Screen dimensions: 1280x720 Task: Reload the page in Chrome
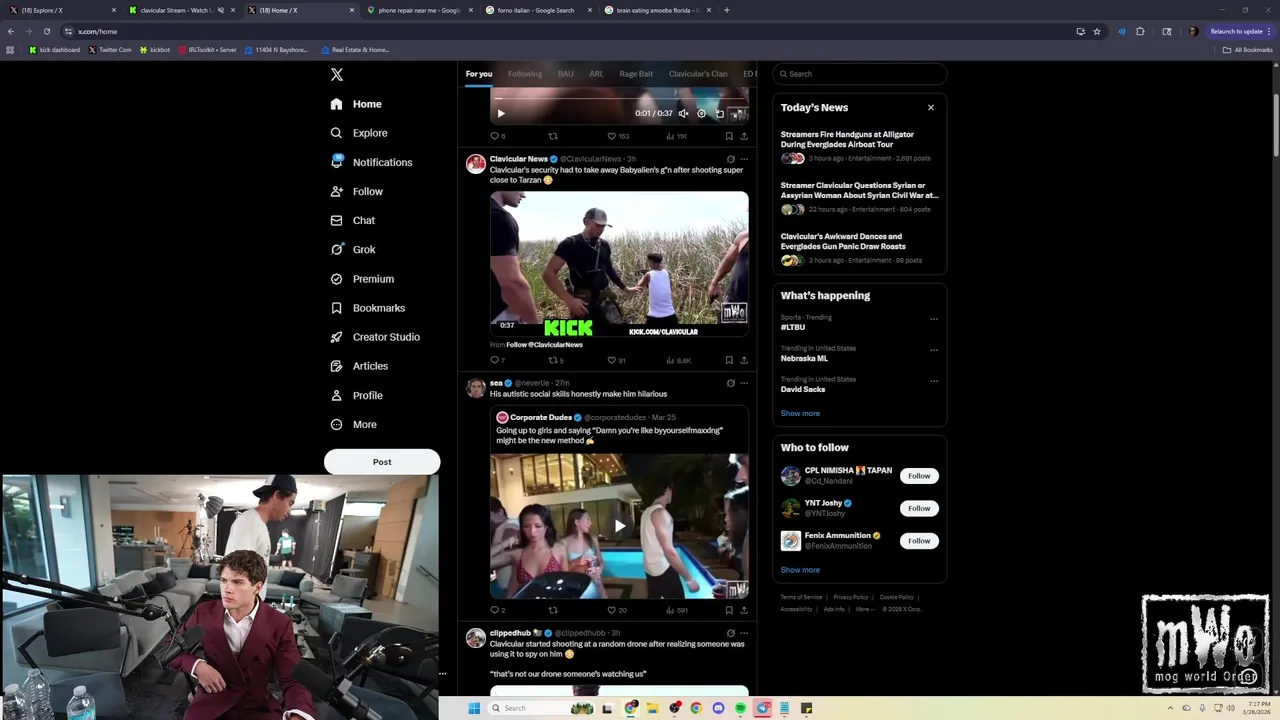tap(46, 31)
